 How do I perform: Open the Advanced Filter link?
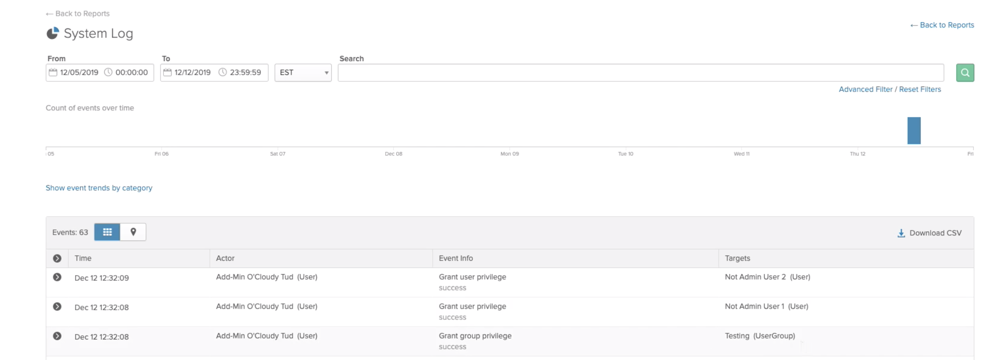tap(865, 89)
